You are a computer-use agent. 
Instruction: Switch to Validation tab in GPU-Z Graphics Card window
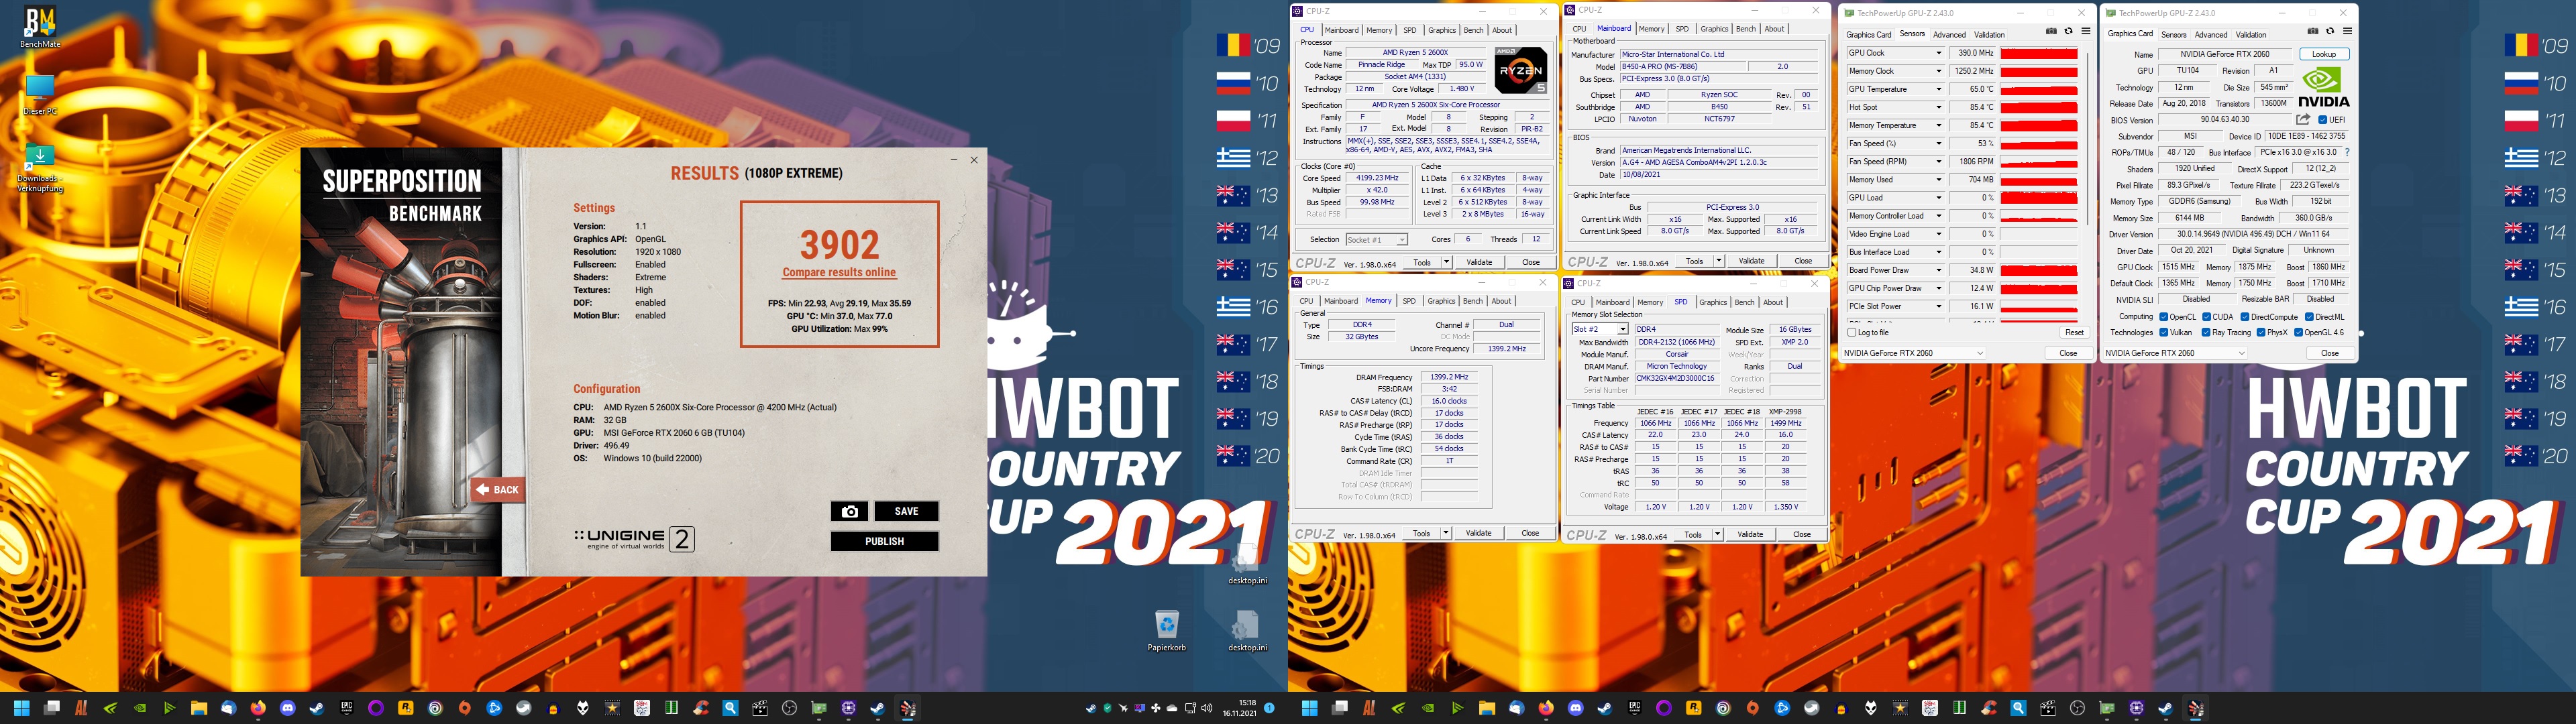click(x=2251, y=35)
